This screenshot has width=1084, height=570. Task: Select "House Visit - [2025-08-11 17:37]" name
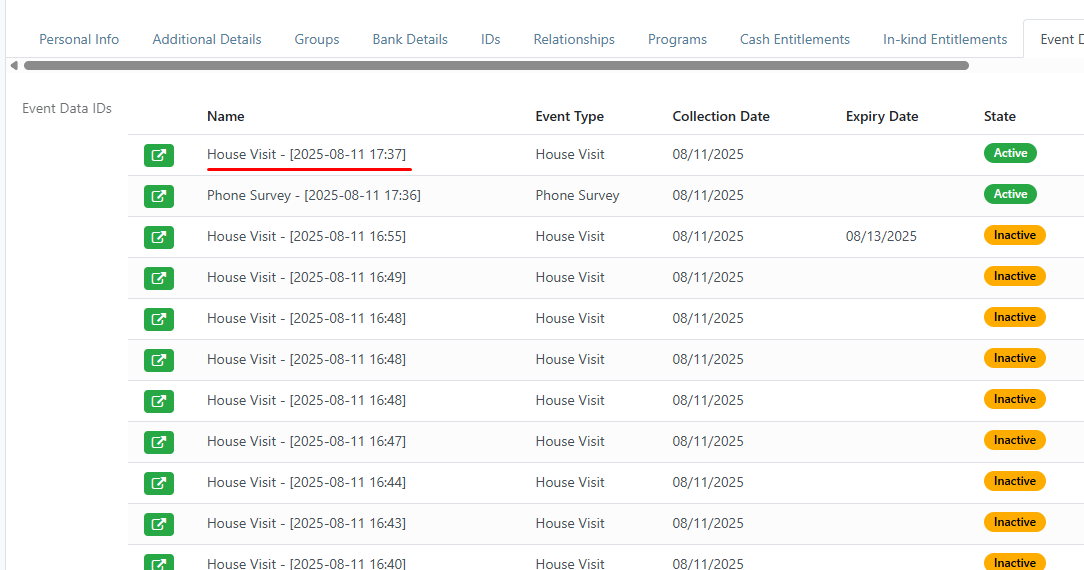pos(306,154)
